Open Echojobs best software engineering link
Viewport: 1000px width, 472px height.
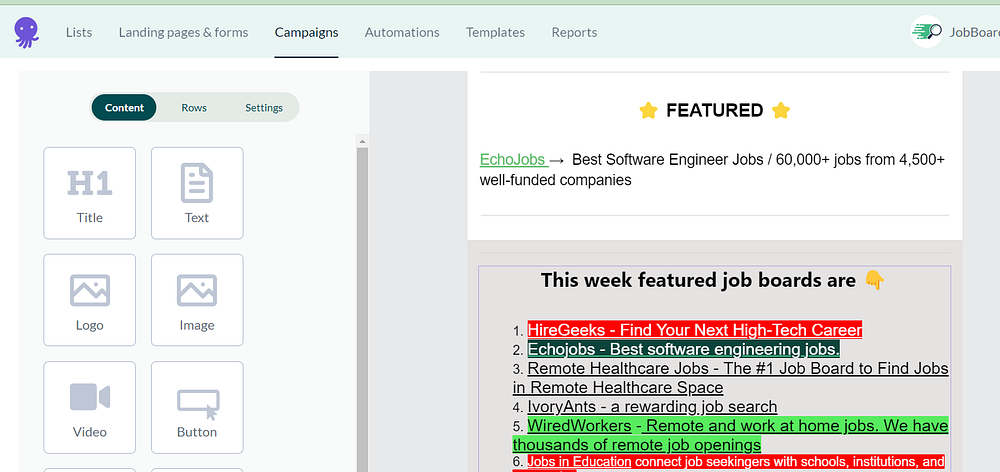[684, 349]
